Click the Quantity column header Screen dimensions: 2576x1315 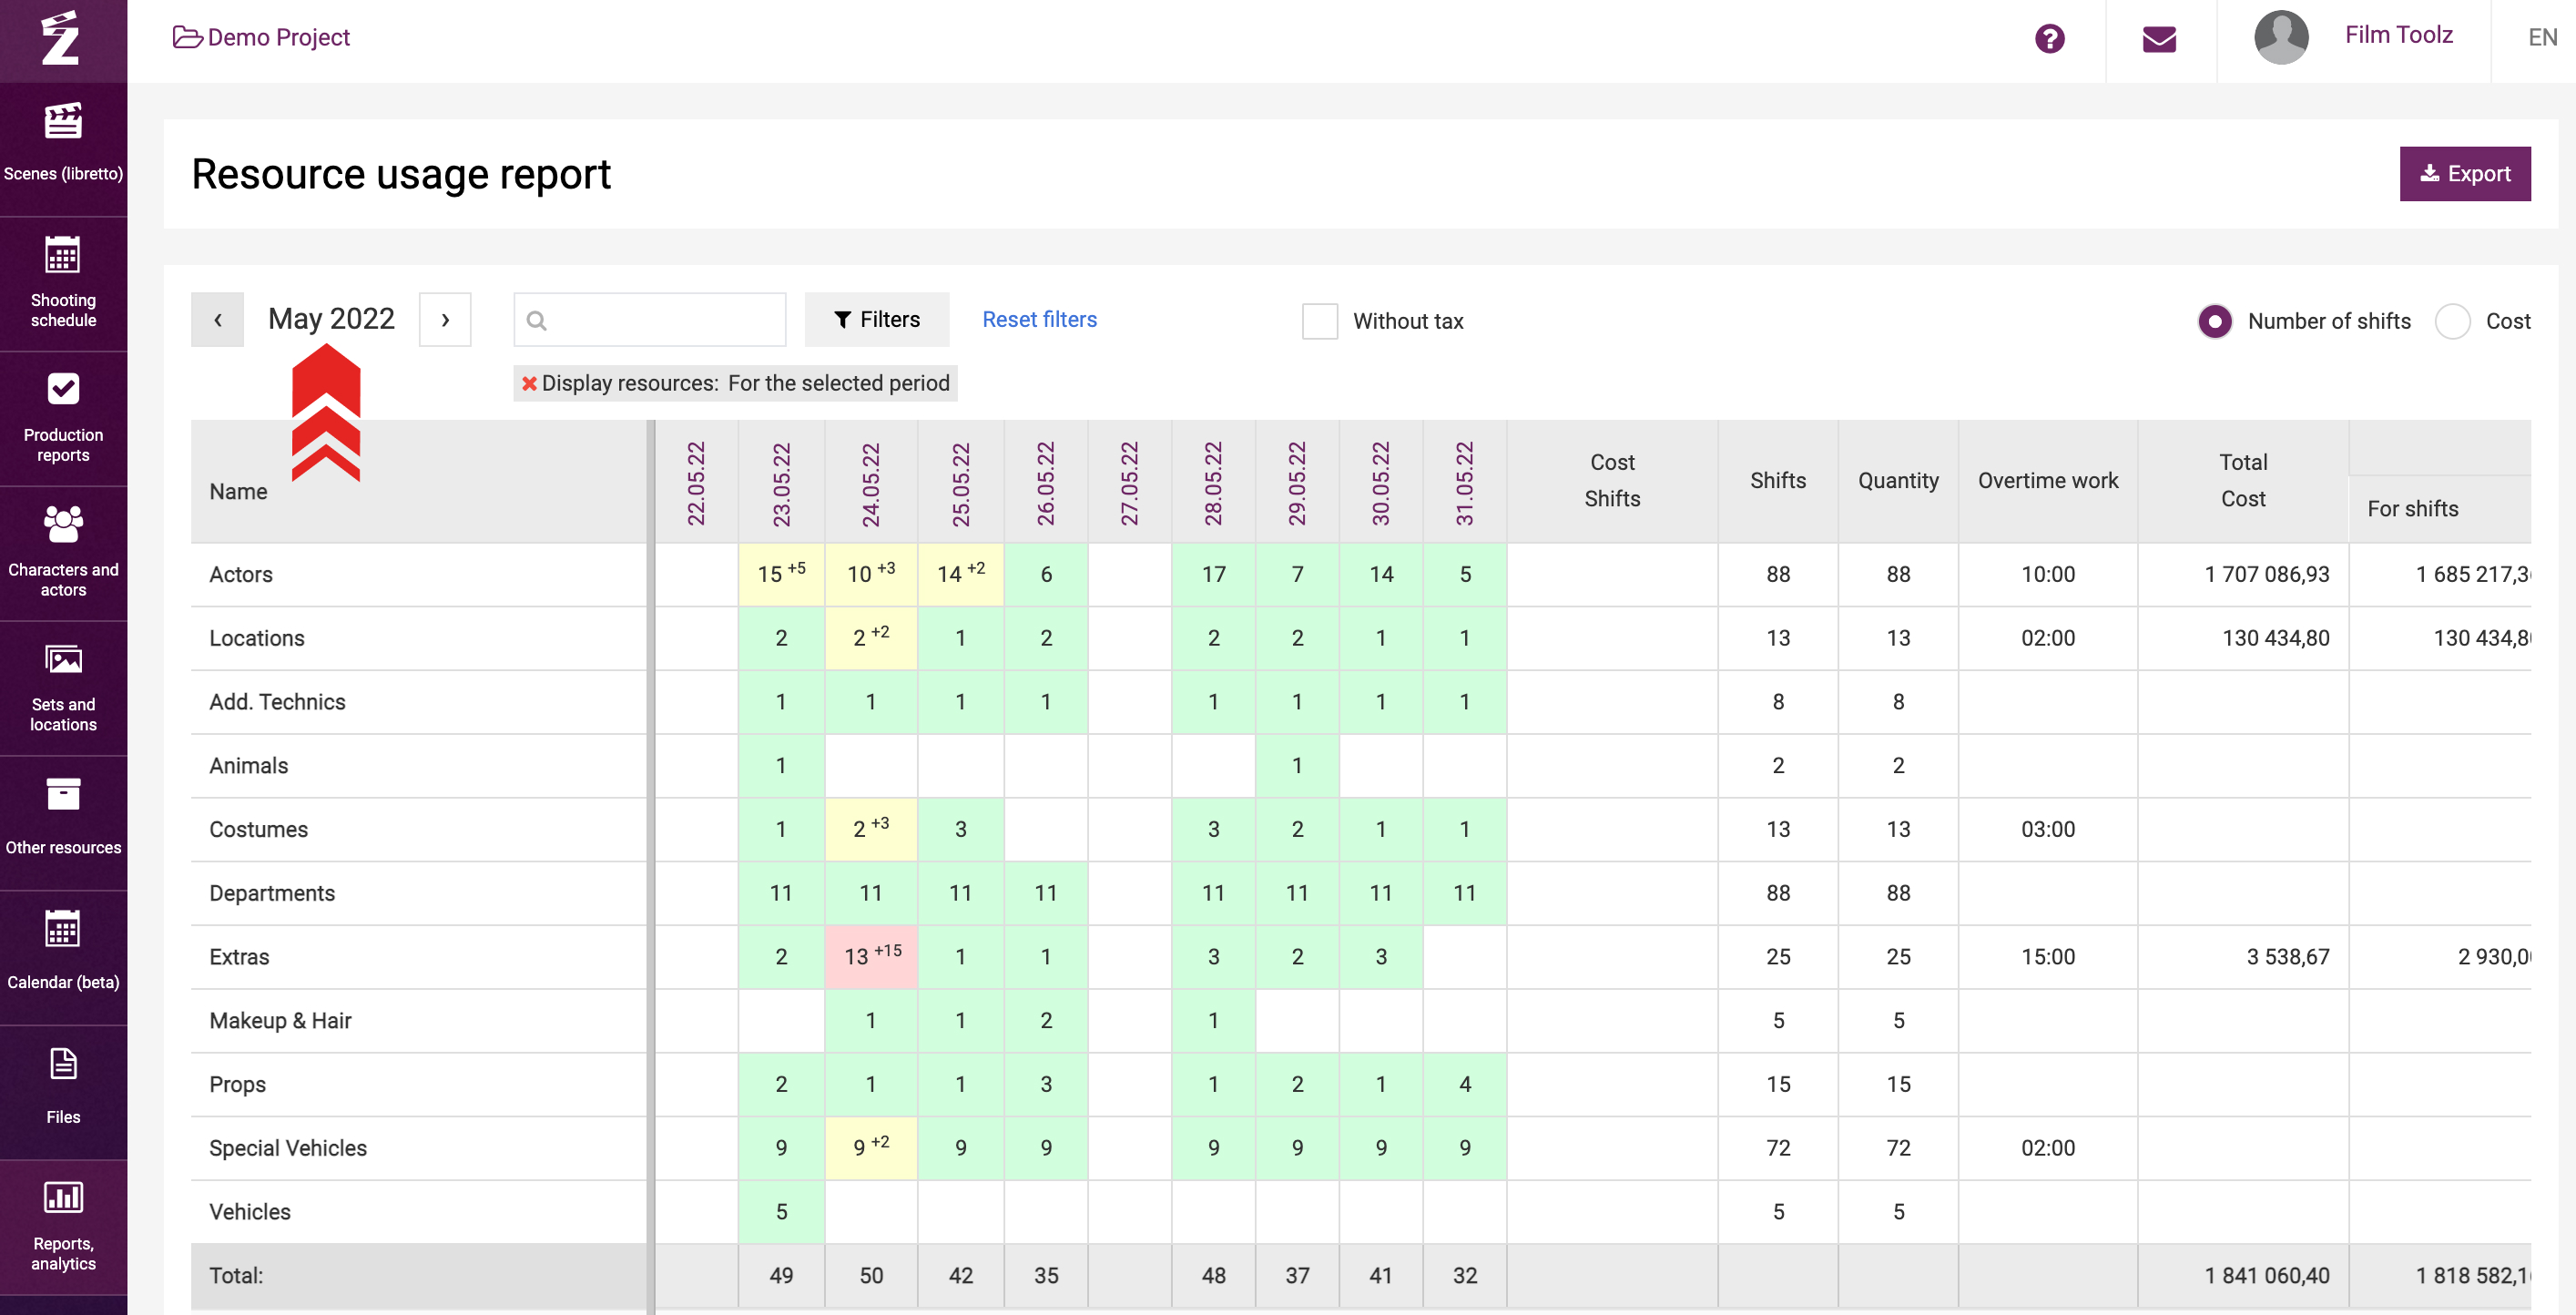[1898, 481]
